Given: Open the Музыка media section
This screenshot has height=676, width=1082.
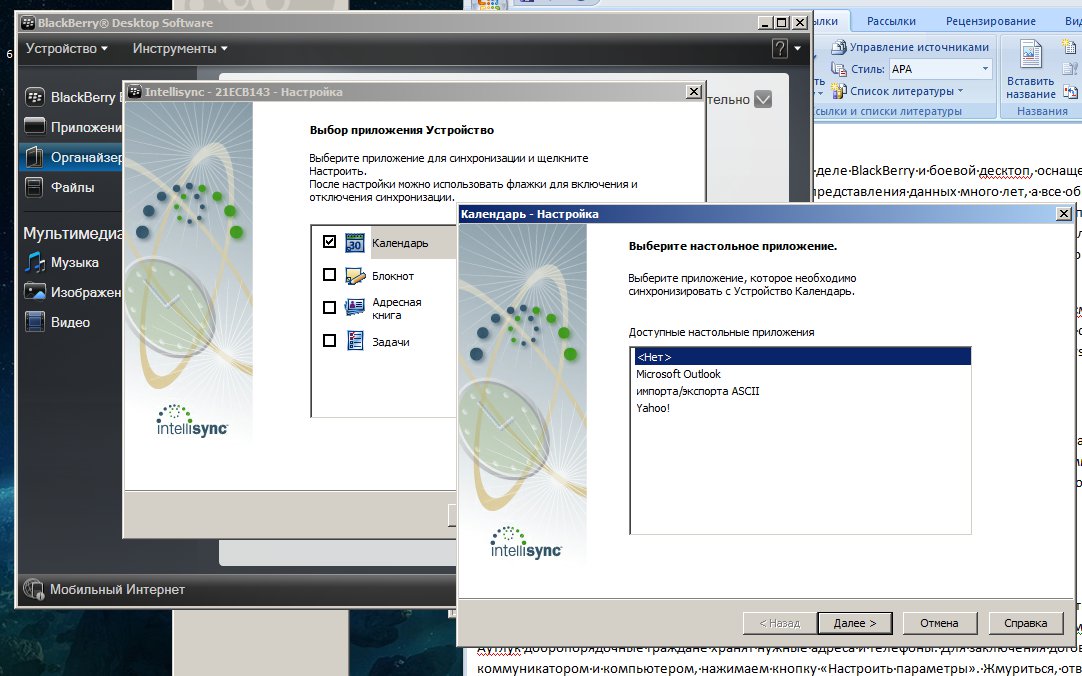Looking at the screenshot, I should coord(62,262).
